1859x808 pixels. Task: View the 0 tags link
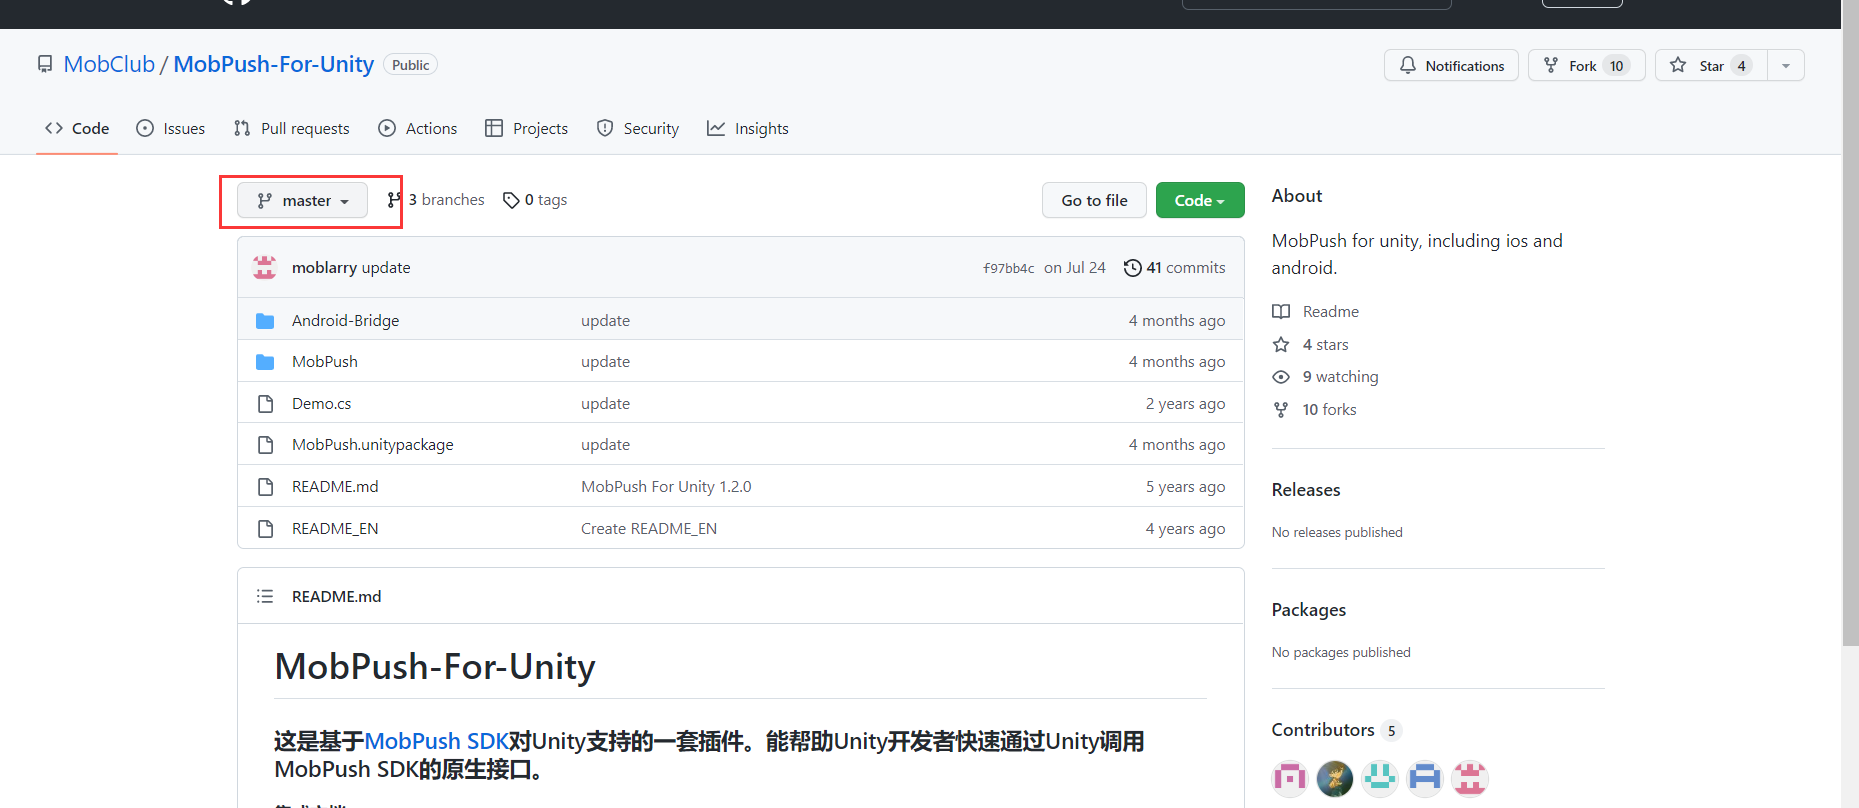535,200
